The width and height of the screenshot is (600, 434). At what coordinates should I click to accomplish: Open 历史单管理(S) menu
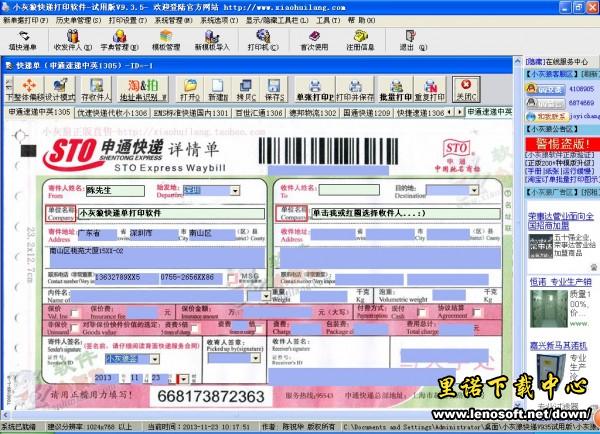(78, 20)
